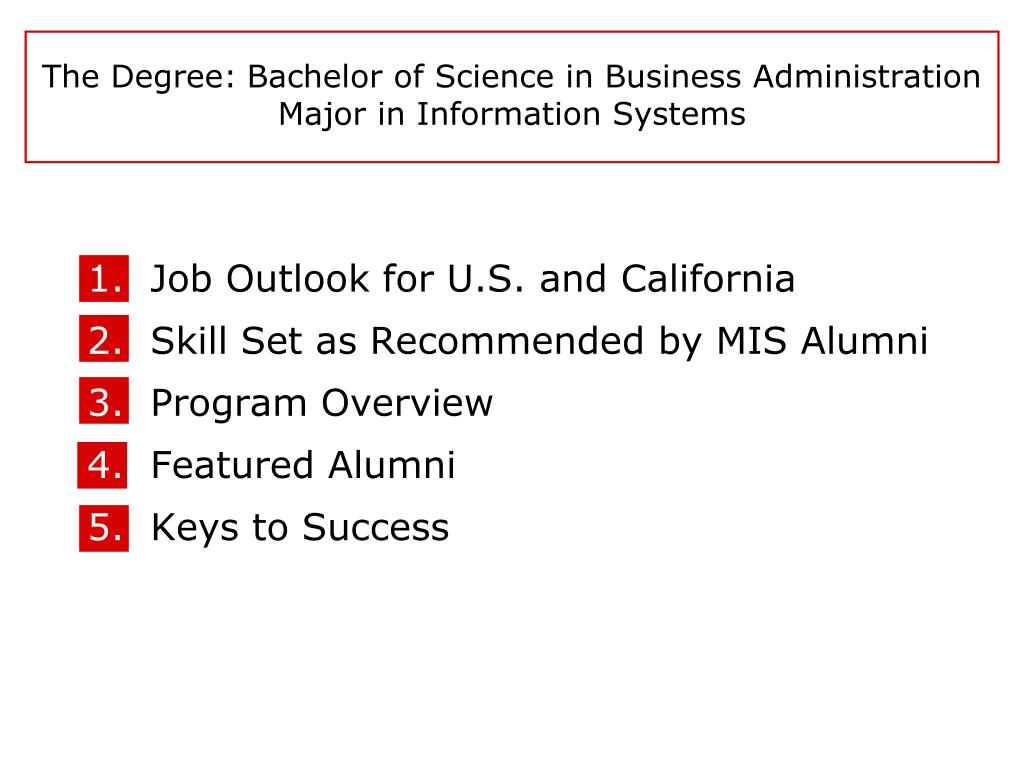The height and width of the screenshot is (768, 1024).
Task: Open Skill Set as Recommended by MIS Alumni
Action: 539,342
